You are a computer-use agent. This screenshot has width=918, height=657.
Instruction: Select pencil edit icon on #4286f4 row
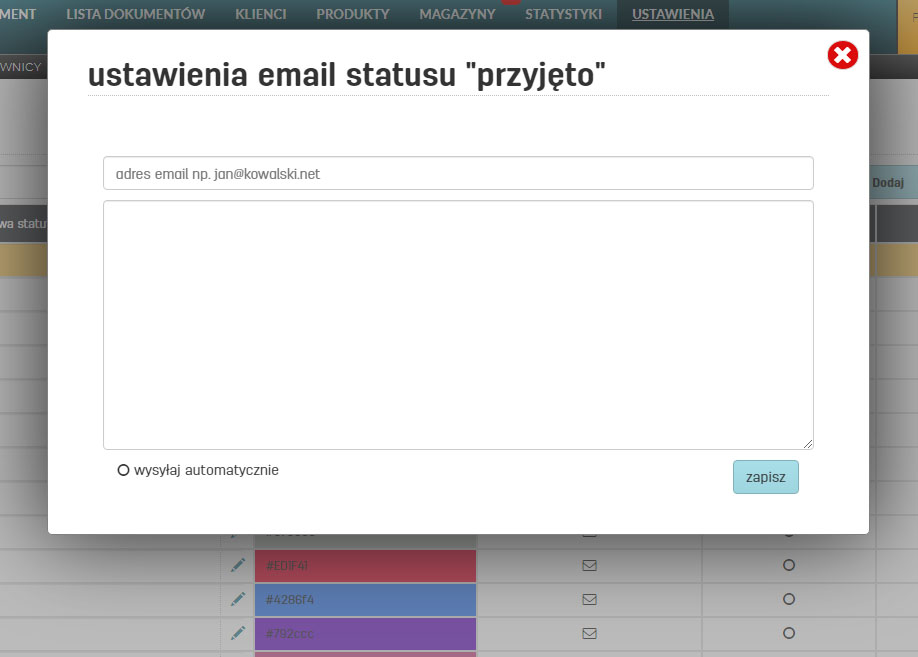[237, 599]
